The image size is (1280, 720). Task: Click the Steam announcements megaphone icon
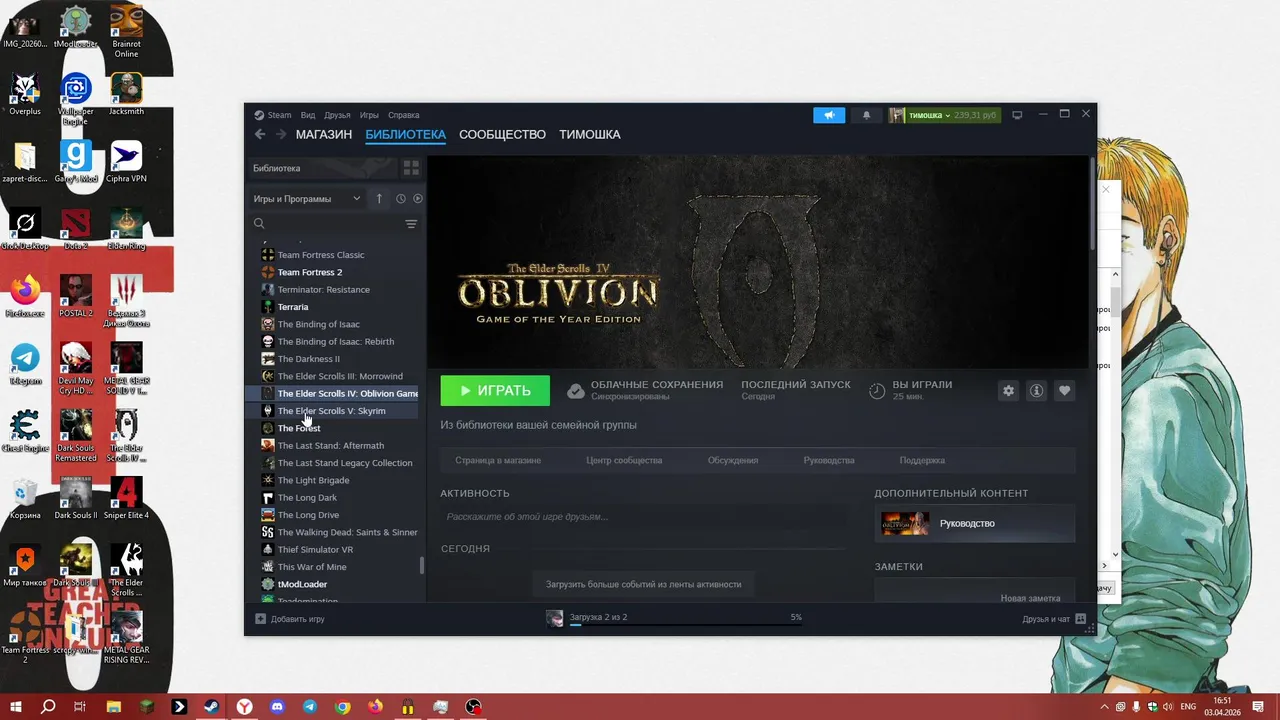[829, 115]
